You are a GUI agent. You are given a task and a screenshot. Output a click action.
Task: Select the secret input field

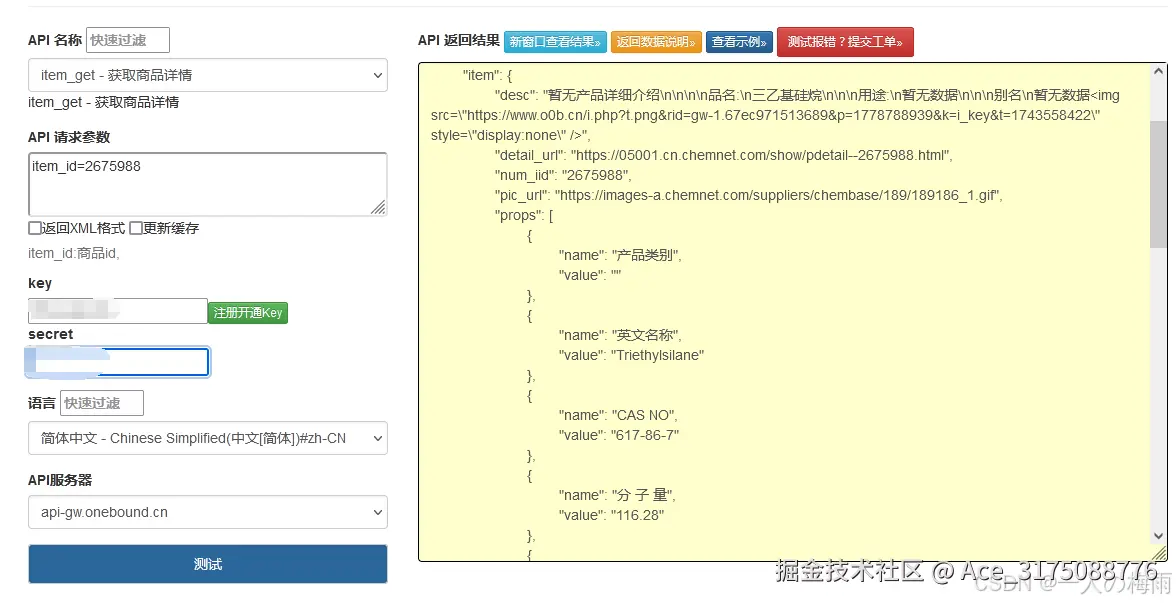pos(117,361)
